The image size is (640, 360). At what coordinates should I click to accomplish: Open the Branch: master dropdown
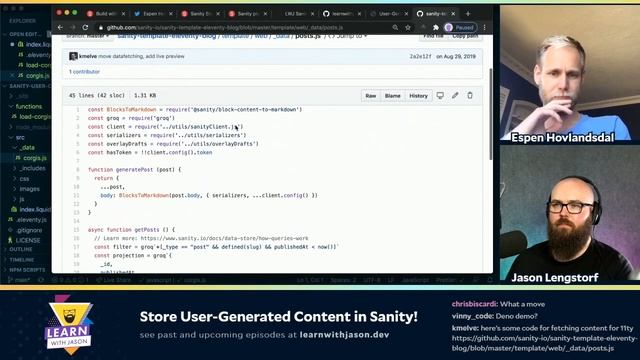click(88, 36)
